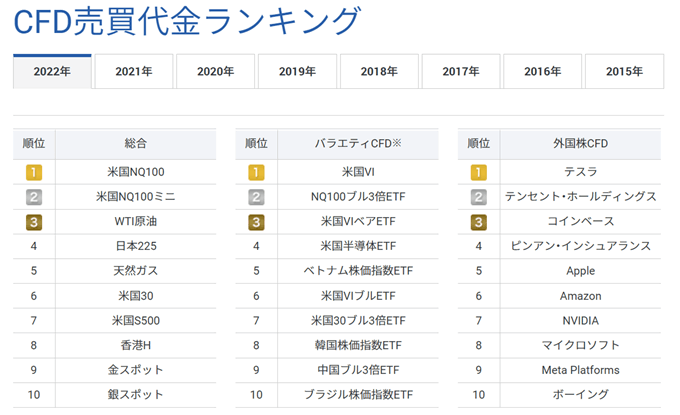Select the マイクロソフト entry

[x=581, y=346]
